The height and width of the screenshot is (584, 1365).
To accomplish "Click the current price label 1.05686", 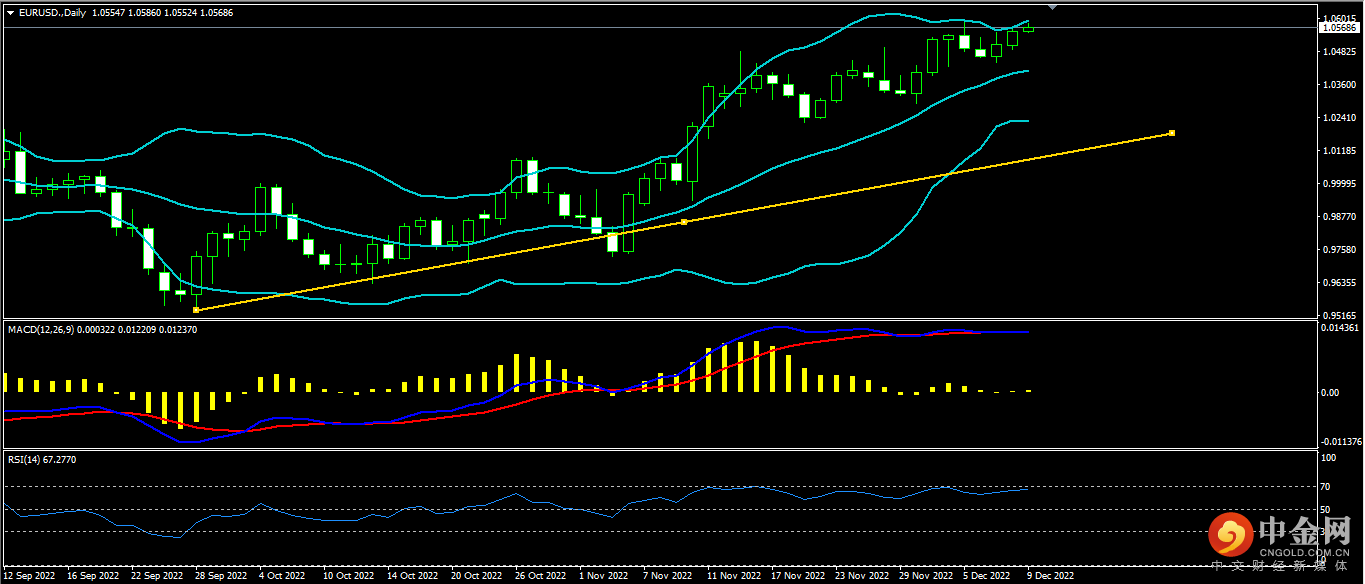I will (x=1338, y=29).
